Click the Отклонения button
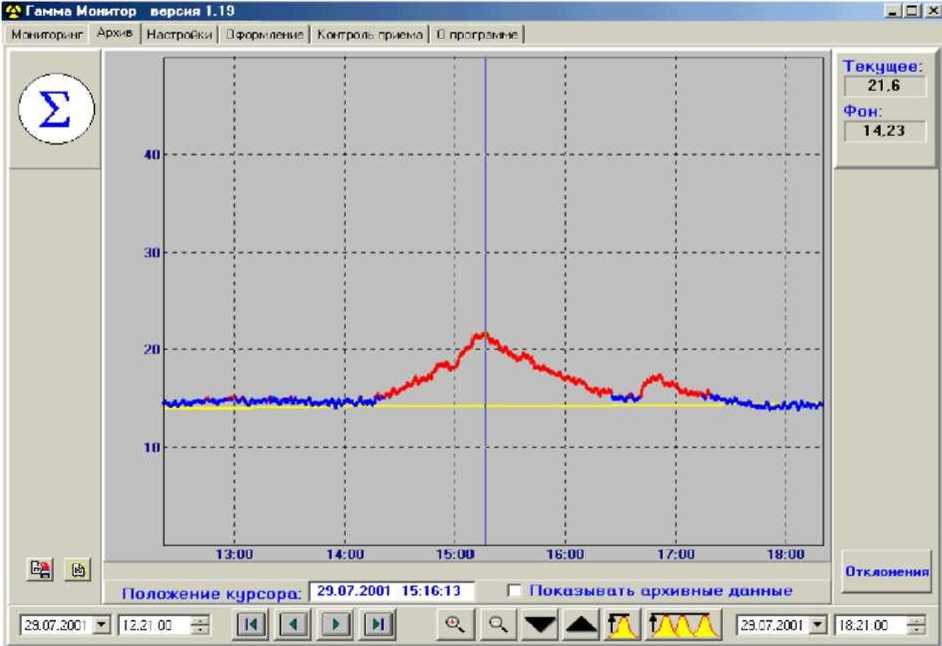 [887, 571]
